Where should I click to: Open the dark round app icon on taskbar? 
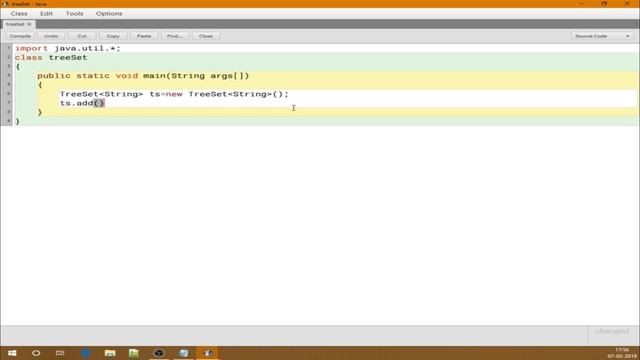coord(159,353)
